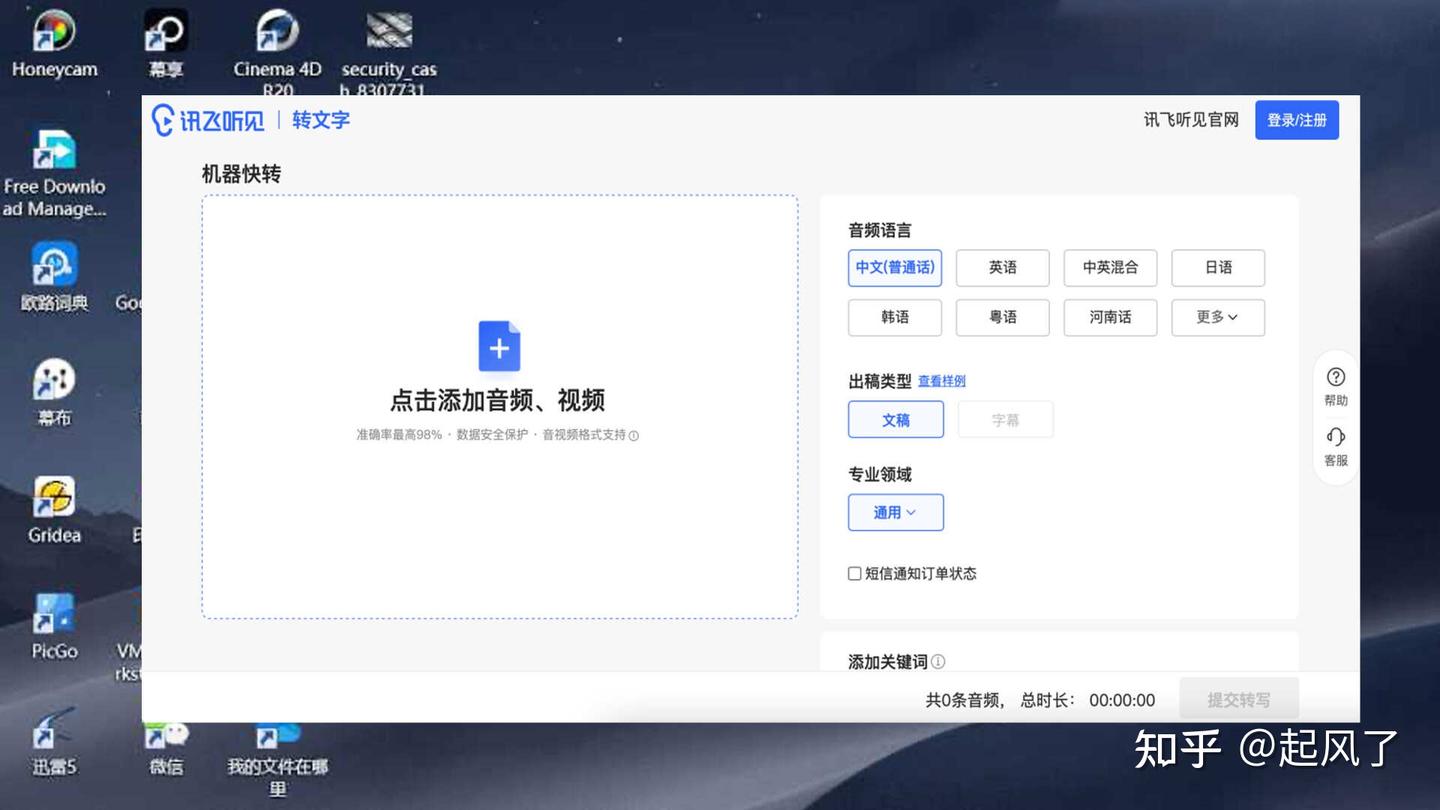Select 韩语 audio language
This screenshot has width=1440, height=810.
coord(895,318)
